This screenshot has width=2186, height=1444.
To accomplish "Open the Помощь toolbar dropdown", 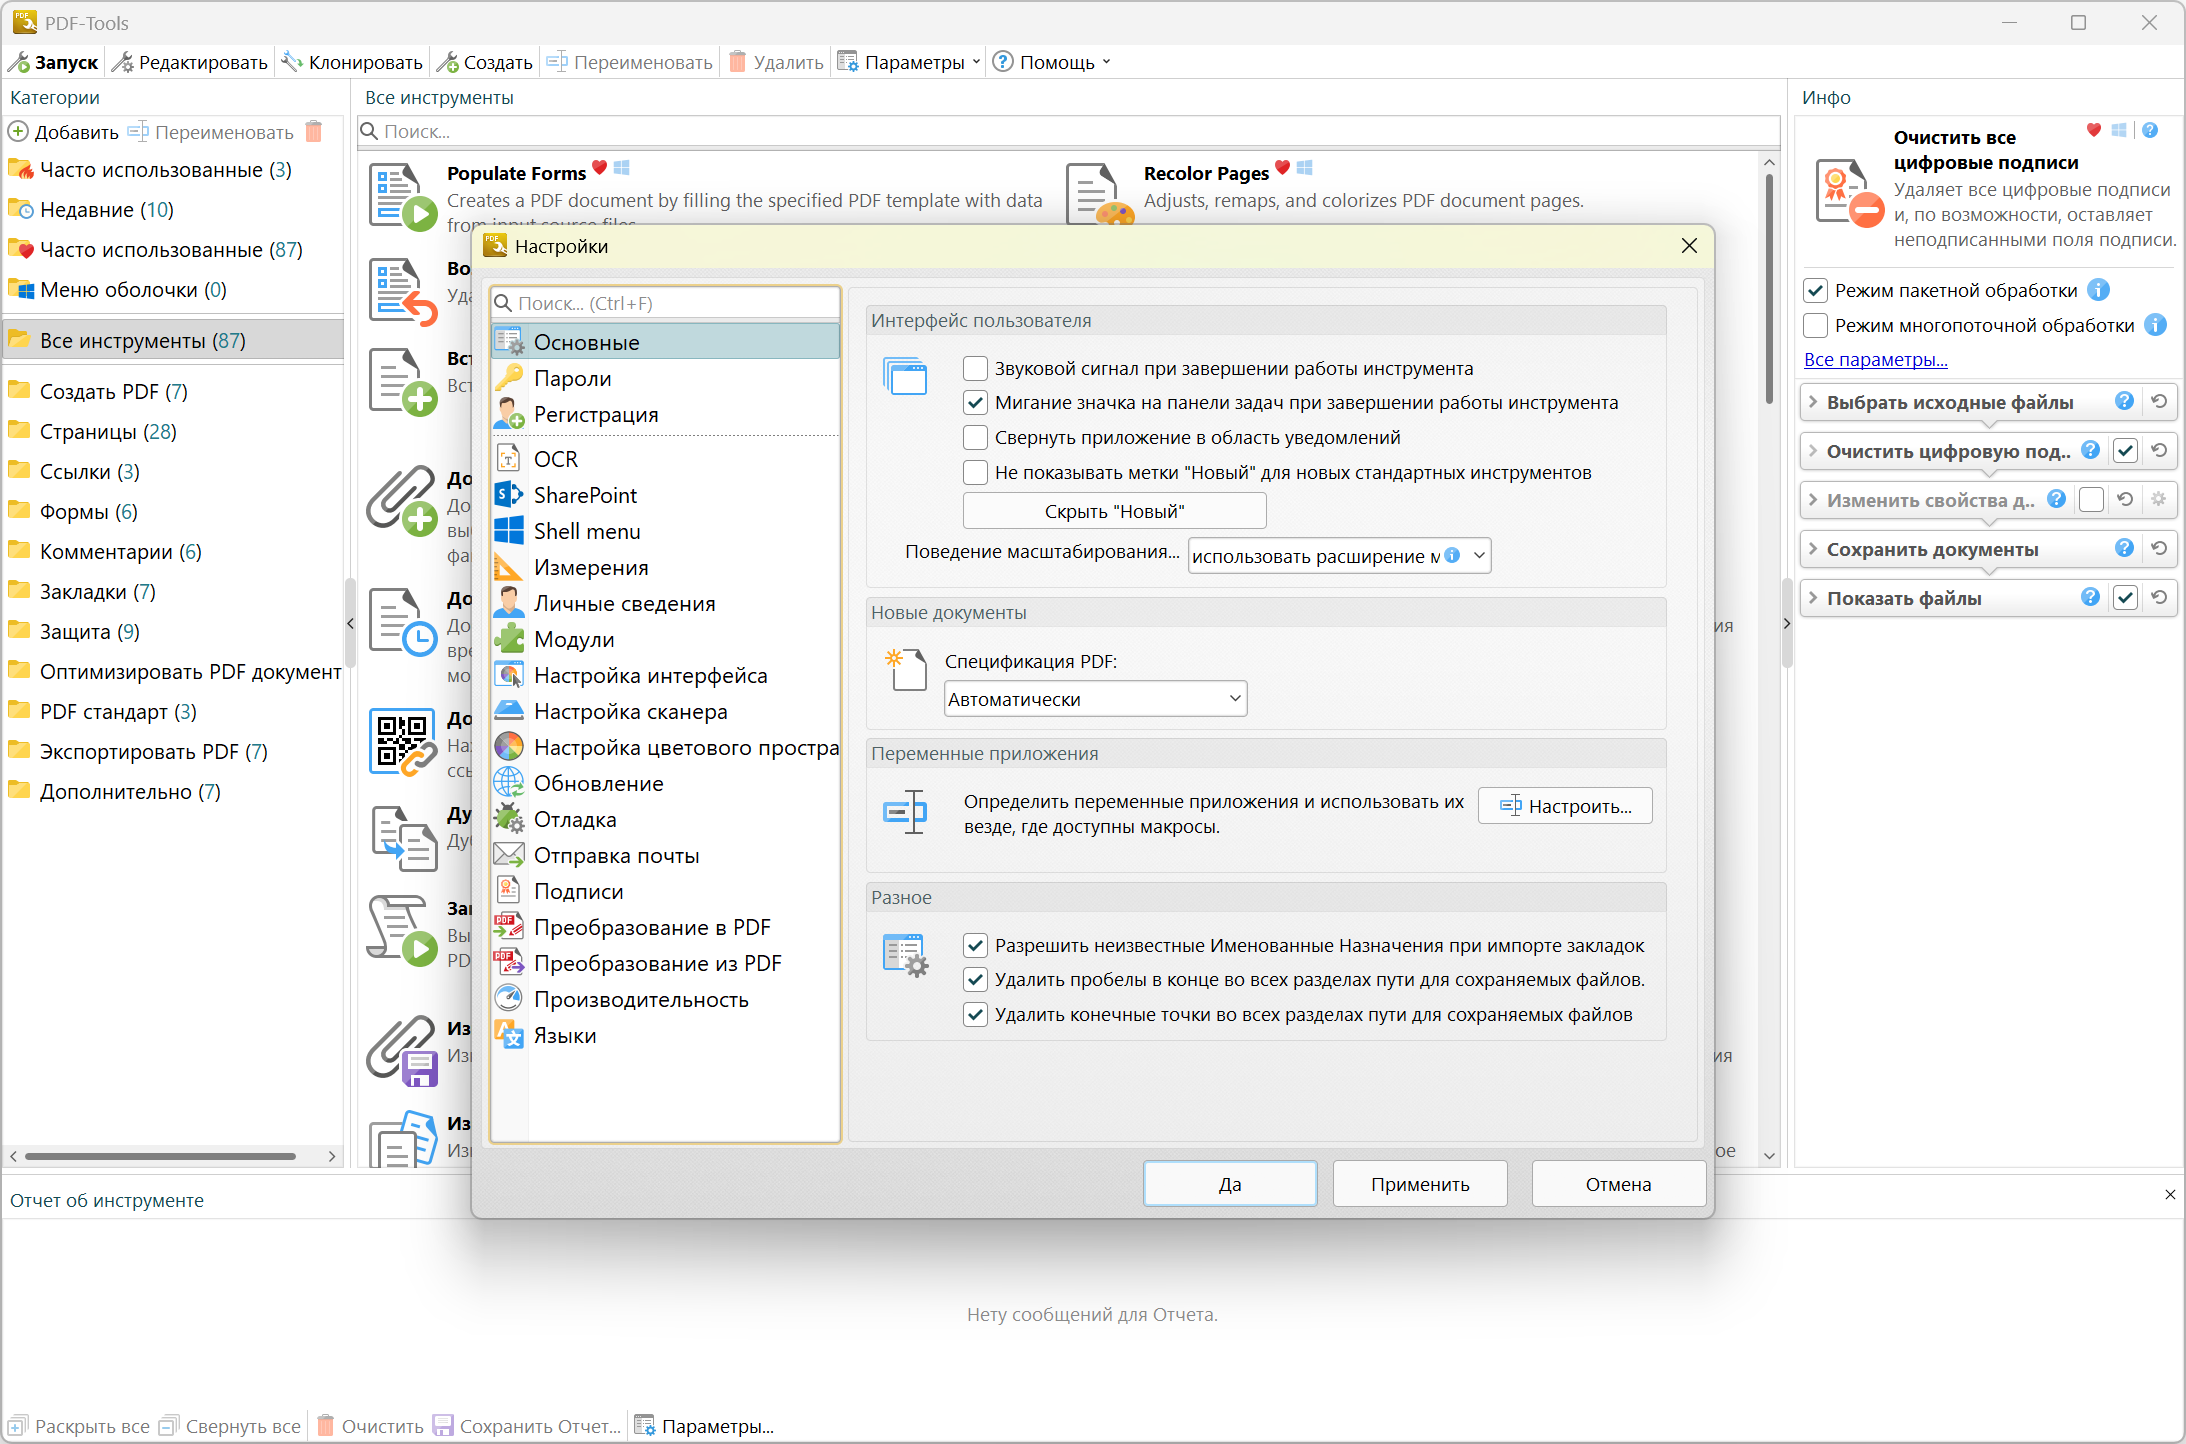I will [1051, 62].
